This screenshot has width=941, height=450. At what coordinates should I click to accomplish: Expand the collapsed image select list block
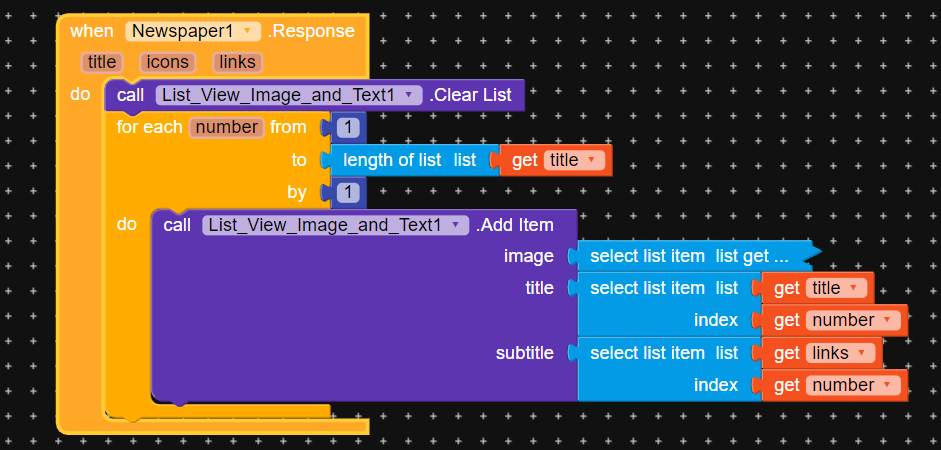click(690, 256)
